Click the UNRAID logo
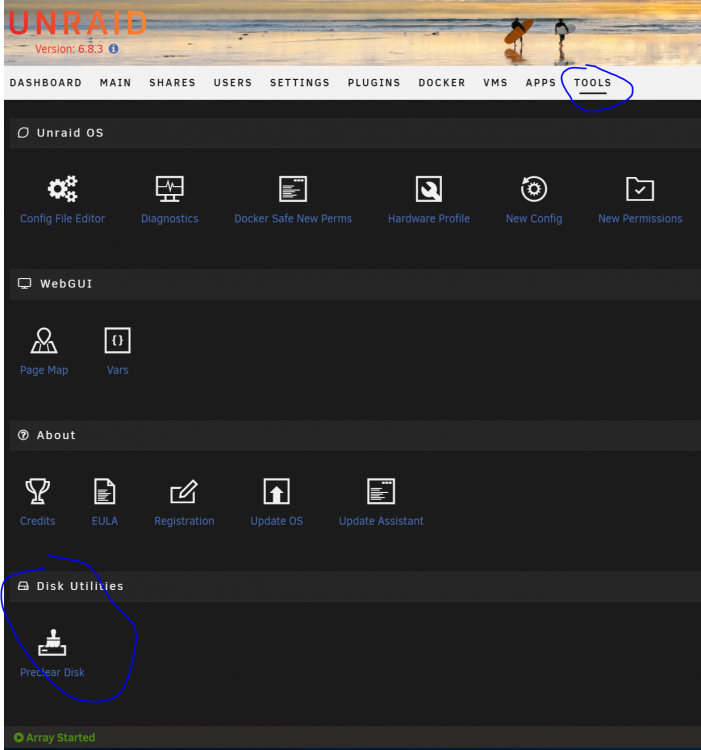Viewport: 701px width, 750px height. pyautogui.click(x=77, y=23)
